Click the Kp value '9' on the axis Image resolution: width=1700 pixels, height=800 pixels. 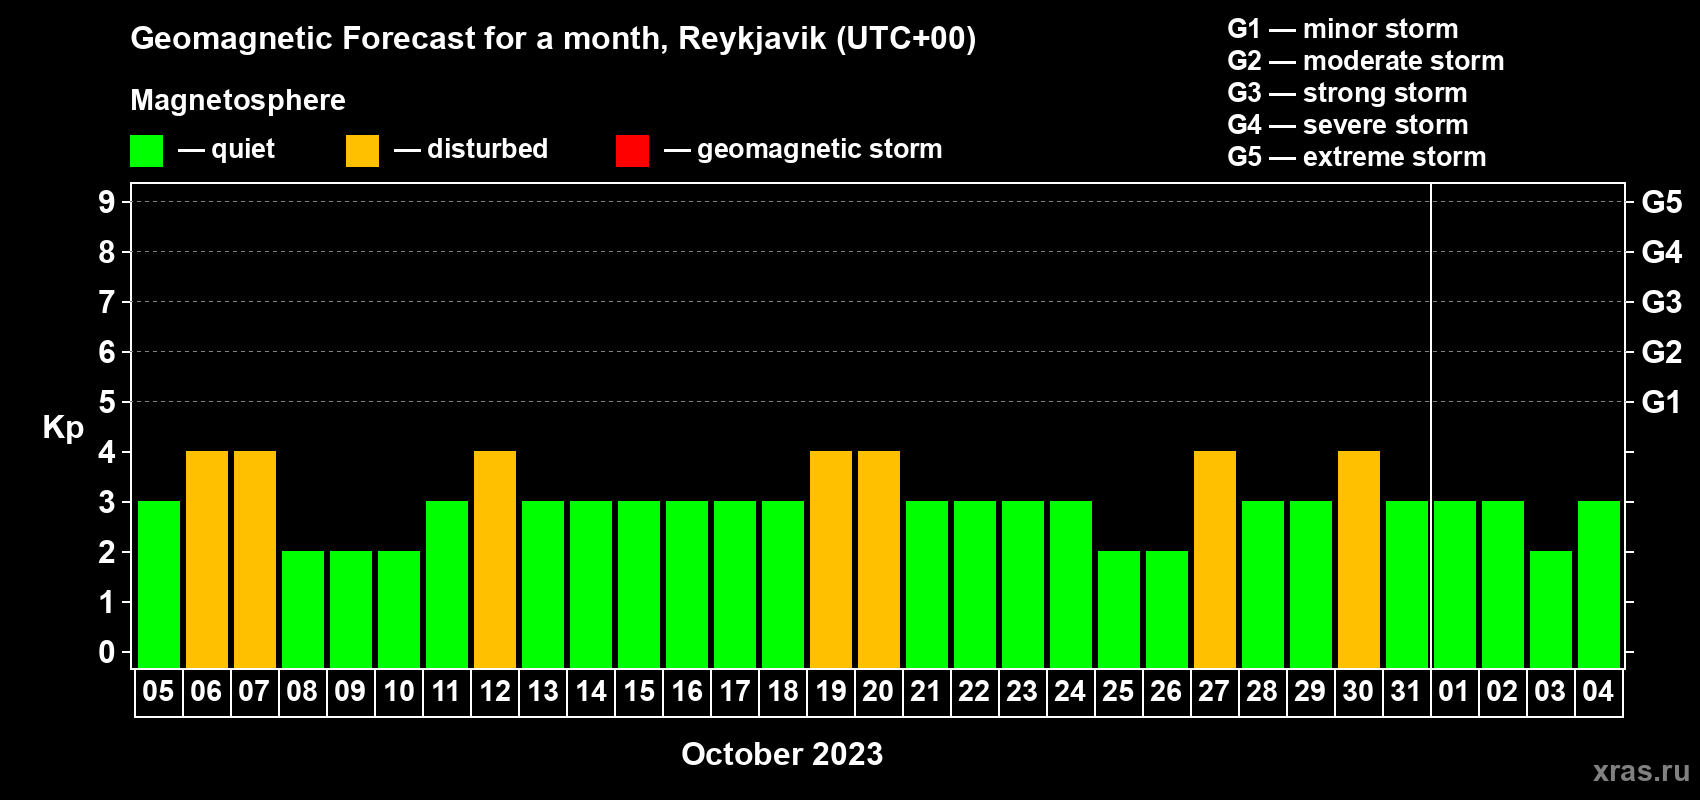pyautogui.click(x=107, y=202)
